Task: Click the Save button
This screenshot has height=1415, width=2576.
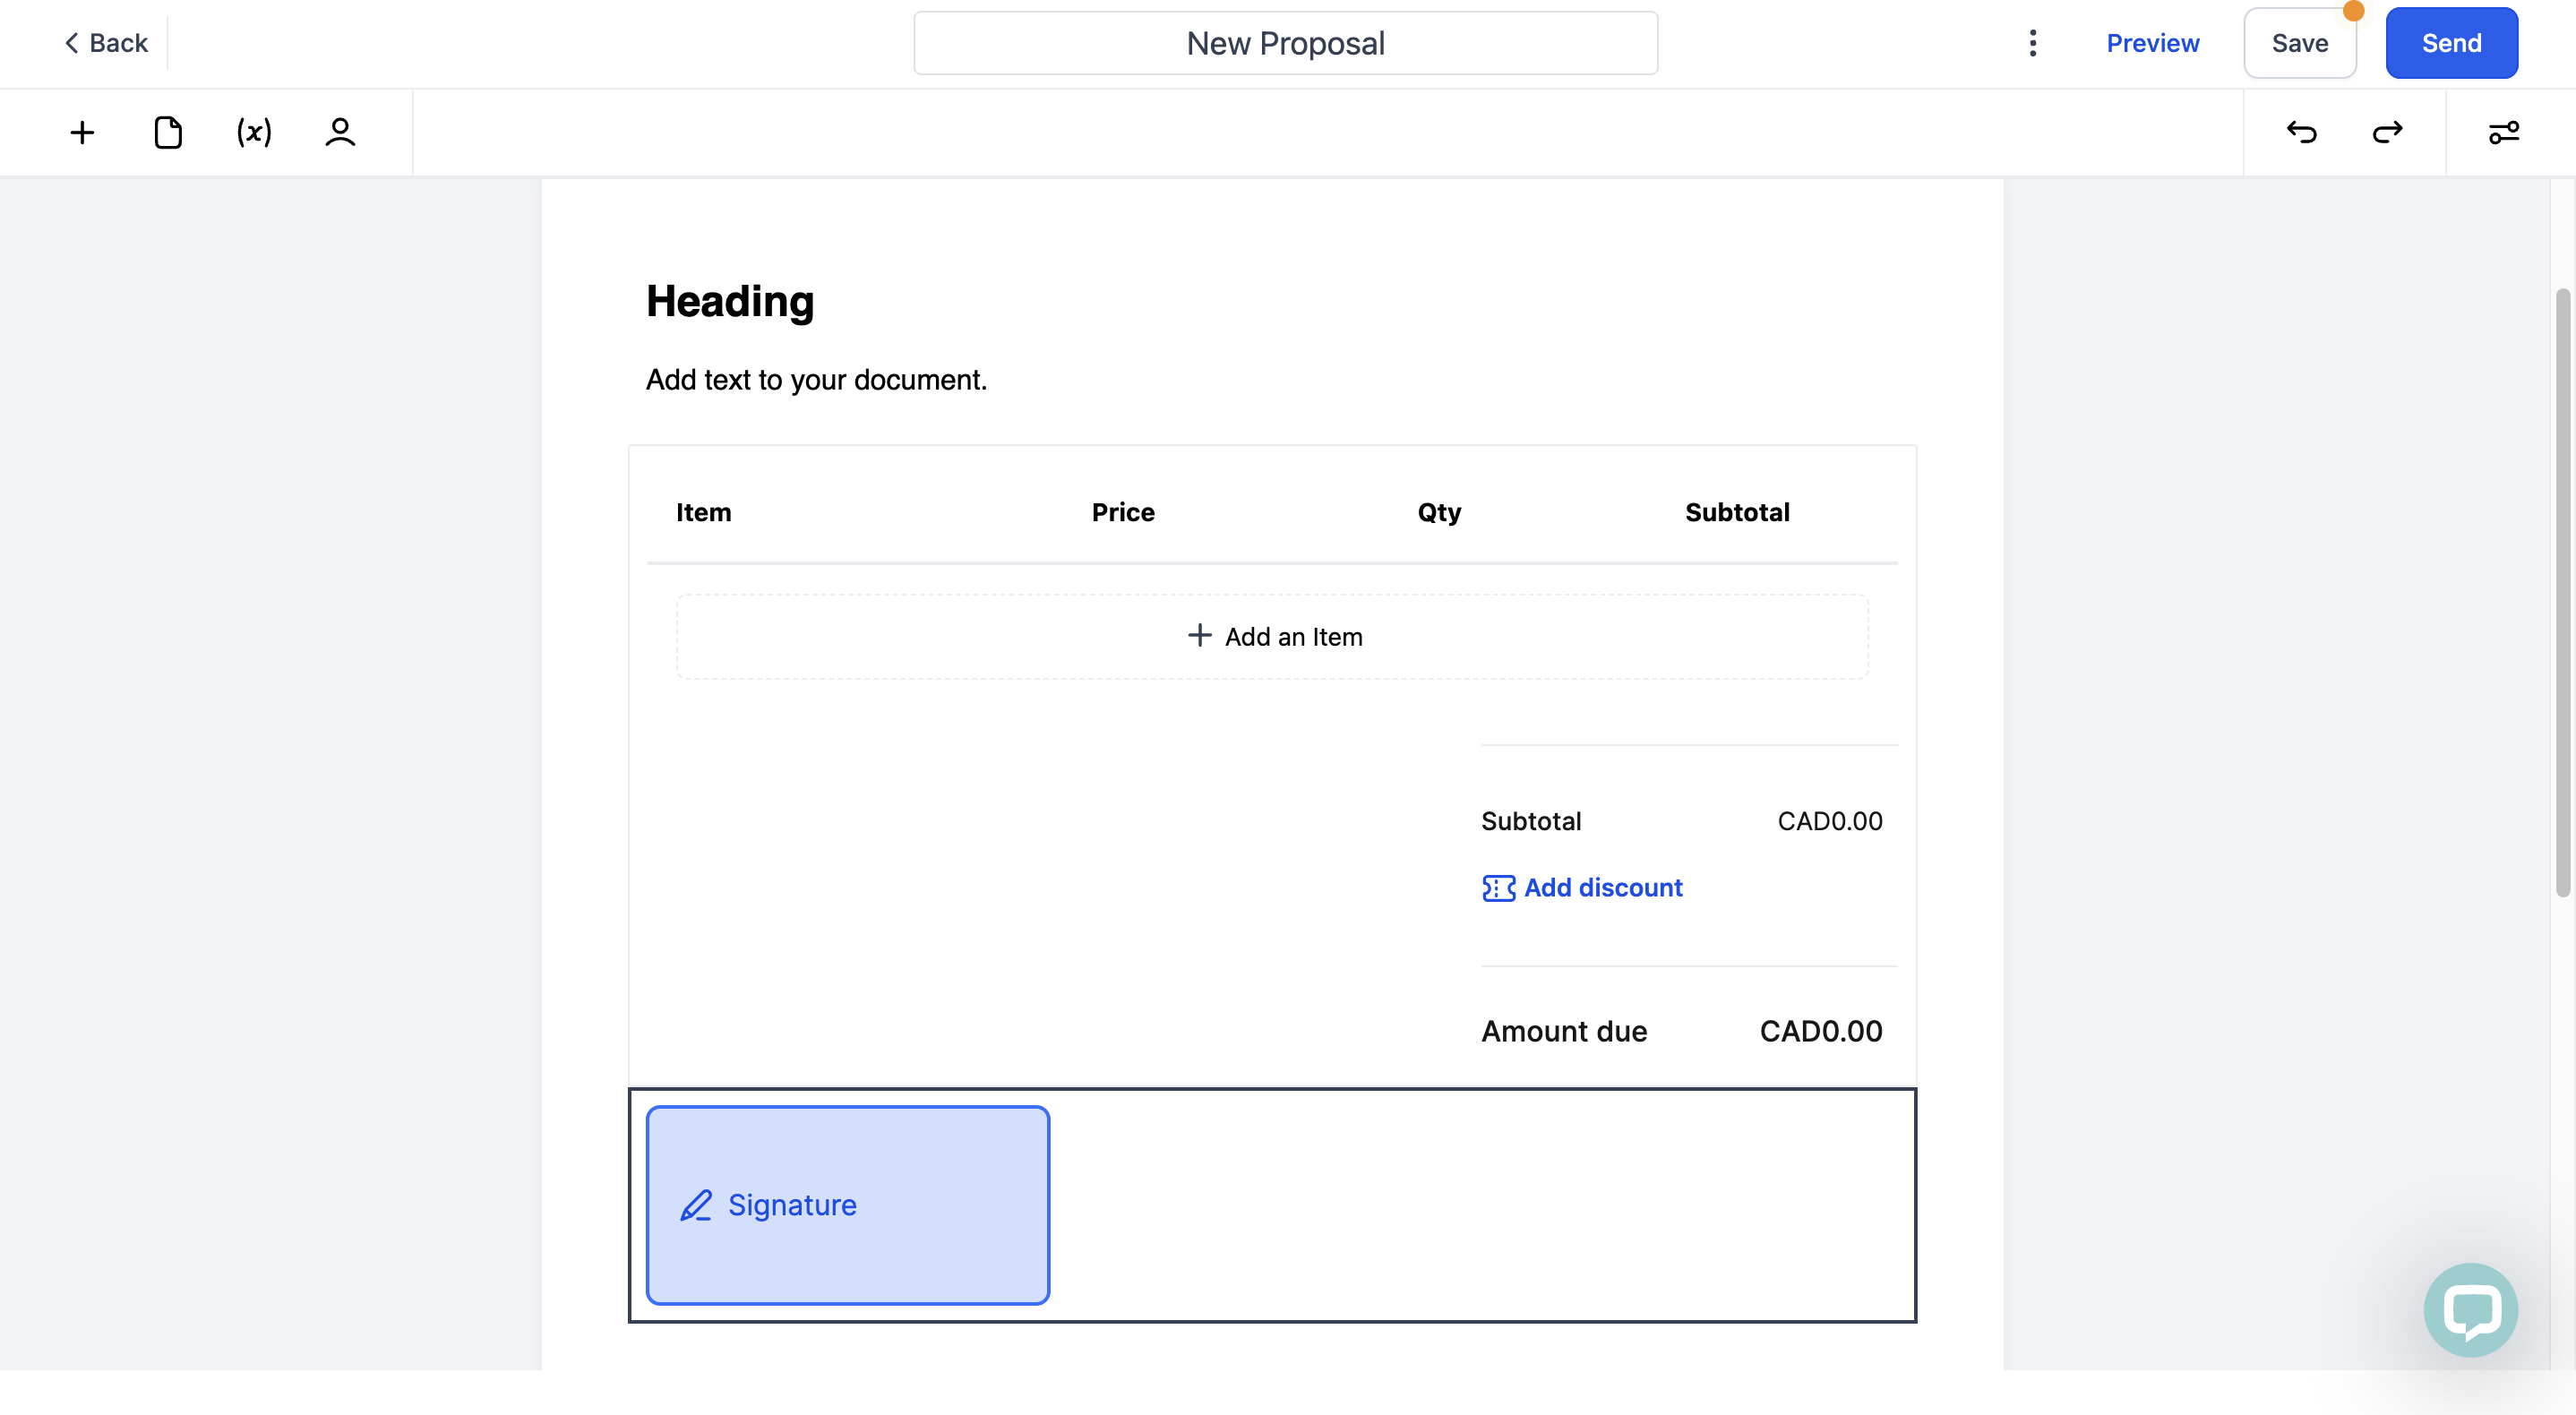Action: click(2301, 42)
